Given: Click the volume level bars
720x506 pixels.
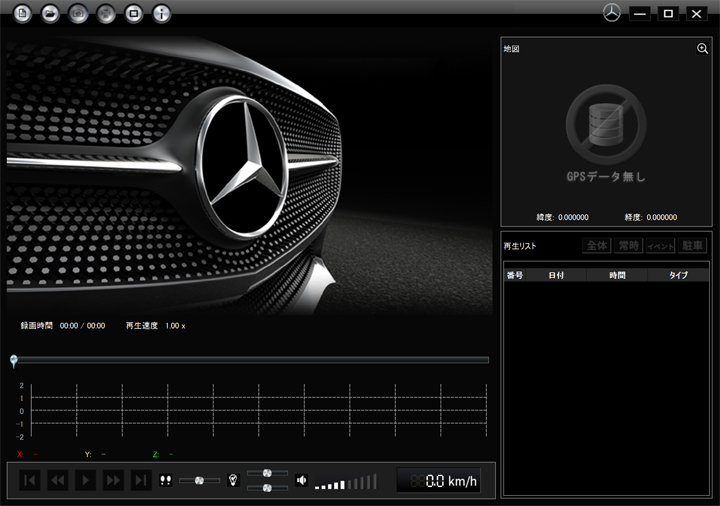Looking at the screenshot, I should pyautogui.click(x=346, y=482).
